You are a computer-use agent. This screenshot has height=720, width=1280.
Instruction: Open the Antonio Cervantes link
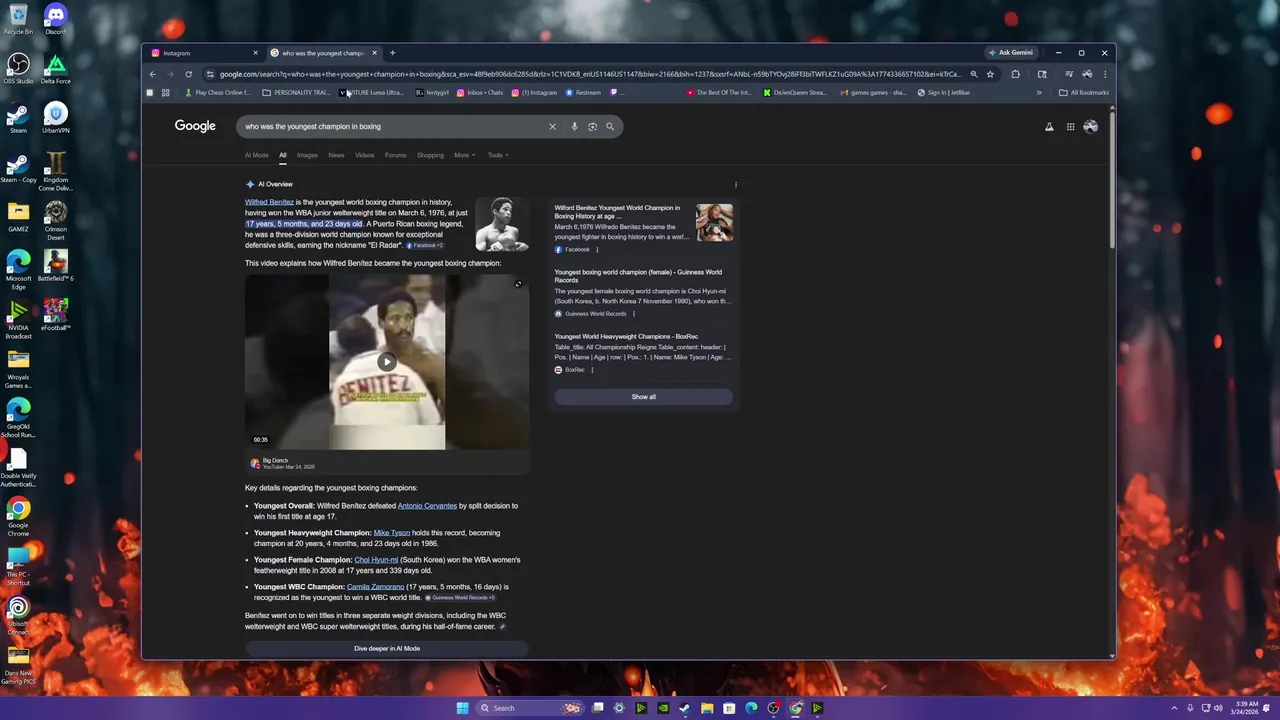coord(427,506)
